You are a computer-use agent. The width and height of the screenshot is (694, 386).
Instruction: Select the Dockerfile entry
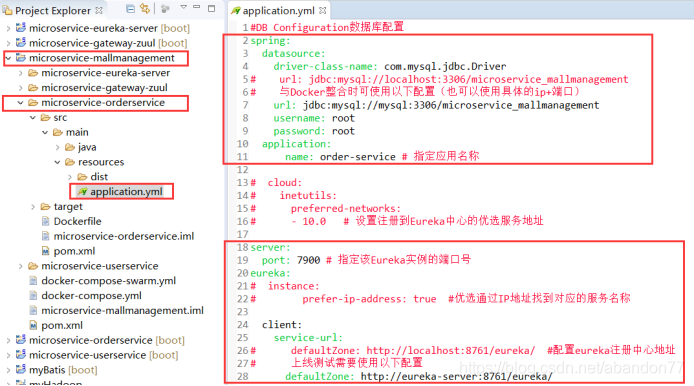pos(77,221)
